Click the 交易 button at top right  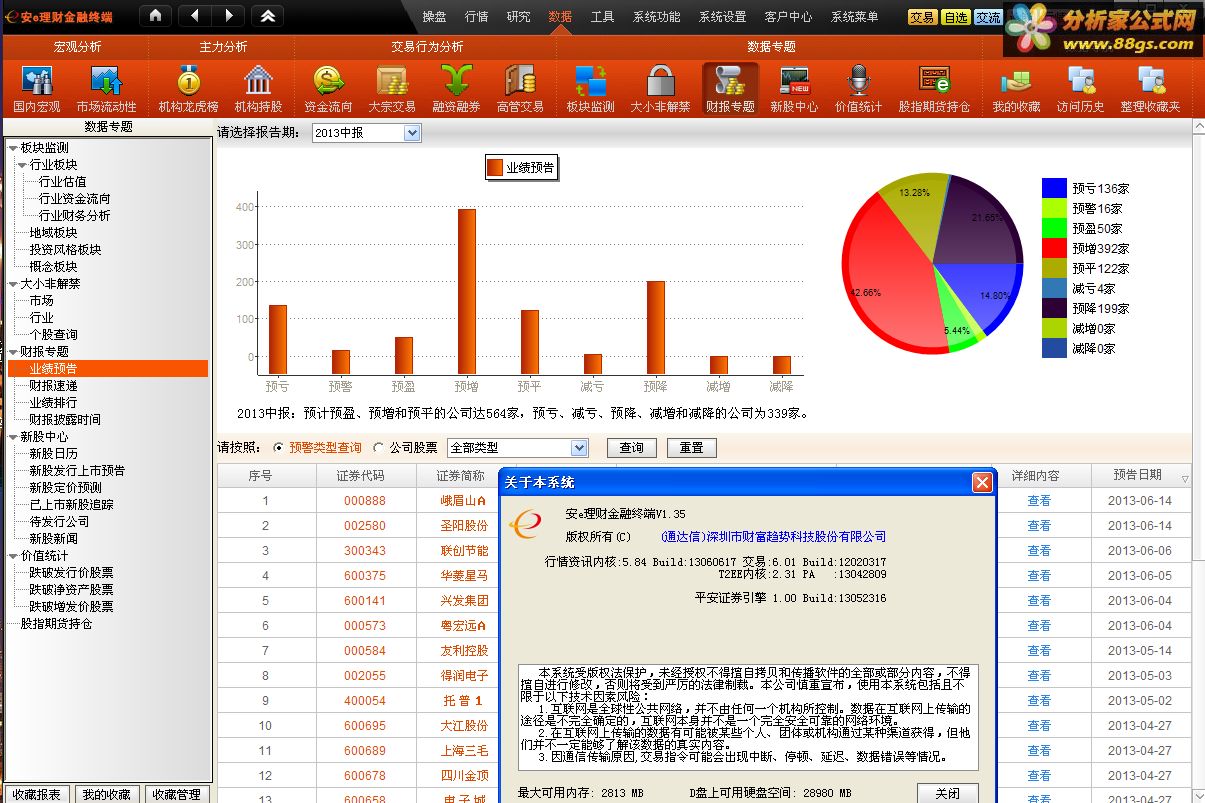(923, 17)
